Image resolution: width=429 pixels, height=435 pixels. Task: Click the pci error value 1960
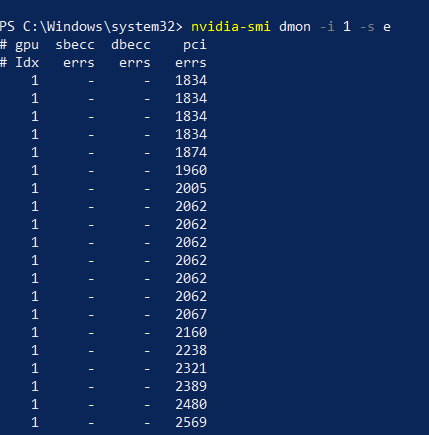click(191, 171)
